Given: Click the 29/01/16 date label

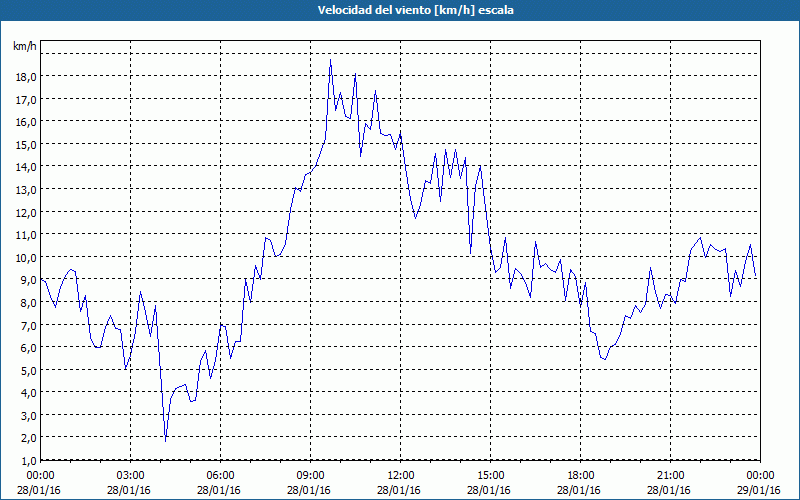Looking at the screenshot, I should pyautogui.click(x=759, y=490).
